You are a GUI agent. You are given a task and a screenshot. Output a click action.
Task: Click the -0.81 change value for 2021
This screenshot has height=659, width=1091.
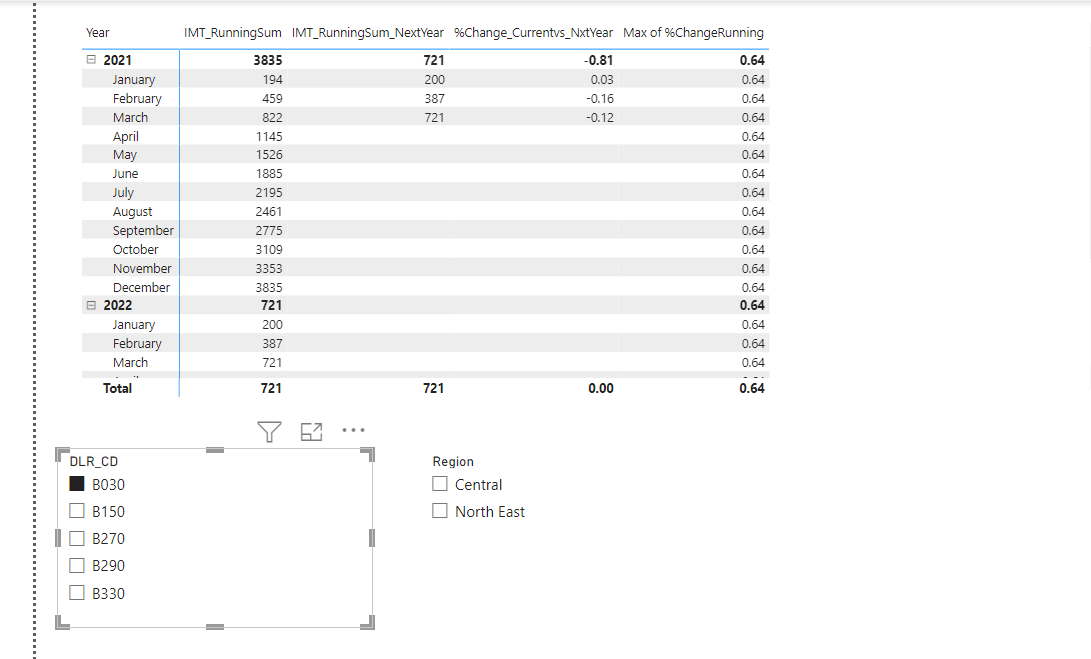[x=598, y=61]
